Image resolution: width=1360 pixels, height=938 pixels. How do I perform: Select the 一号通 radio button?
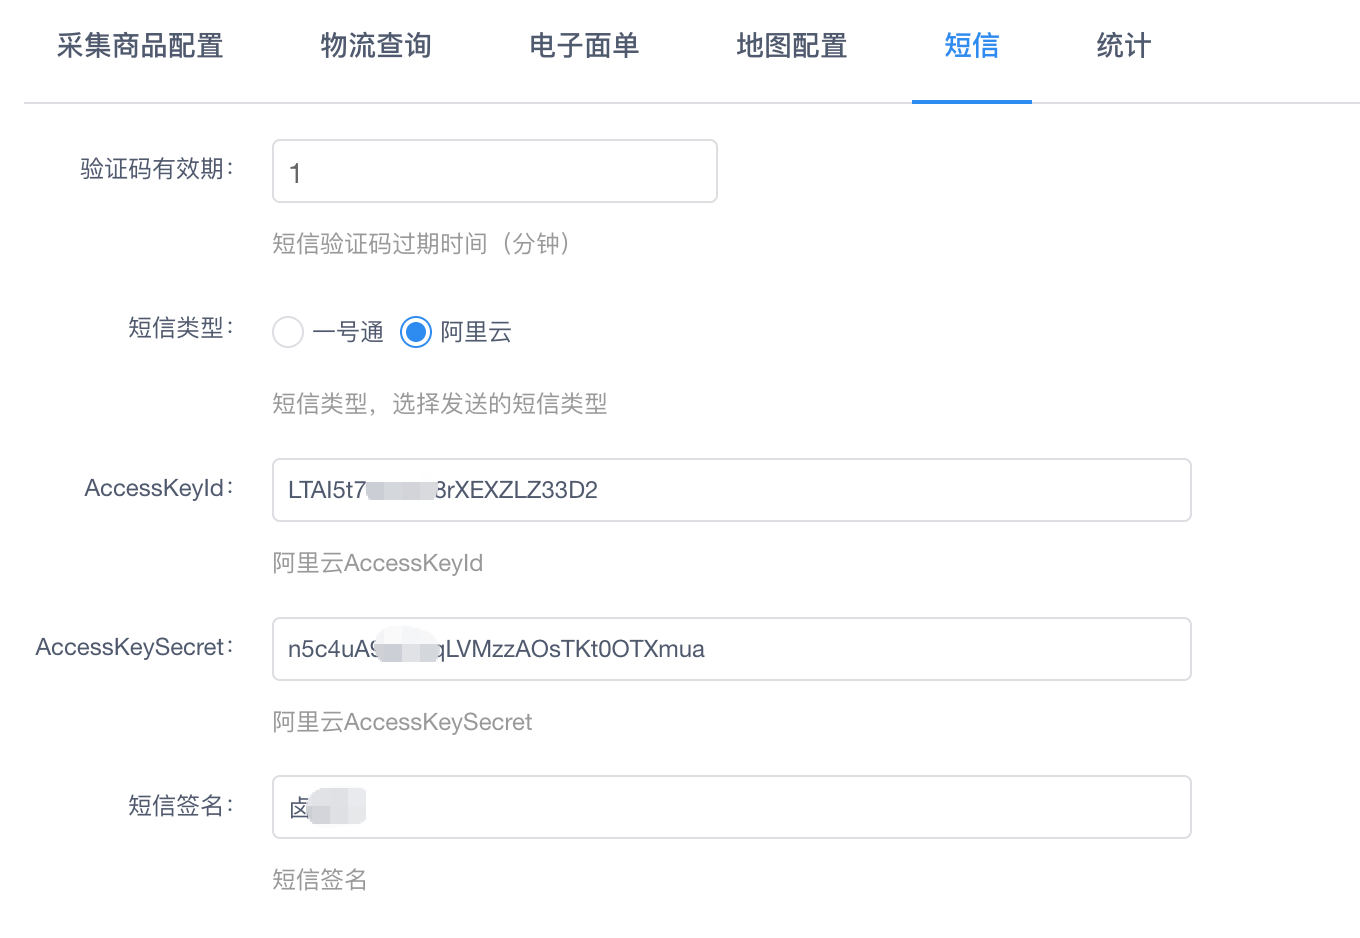[x=288, y=332]
